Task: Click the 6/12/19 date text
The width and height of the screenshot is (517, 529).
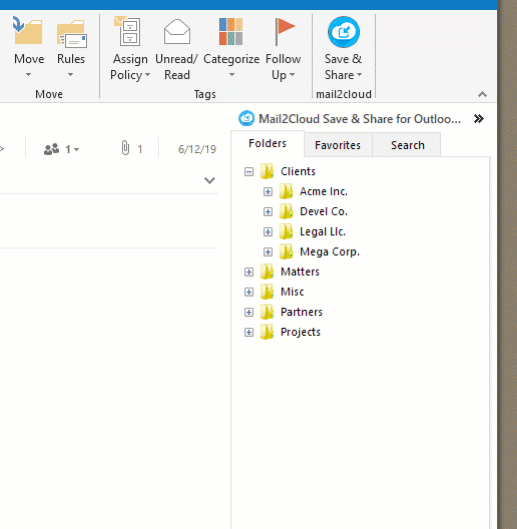Action: click(x=197, y=149)
